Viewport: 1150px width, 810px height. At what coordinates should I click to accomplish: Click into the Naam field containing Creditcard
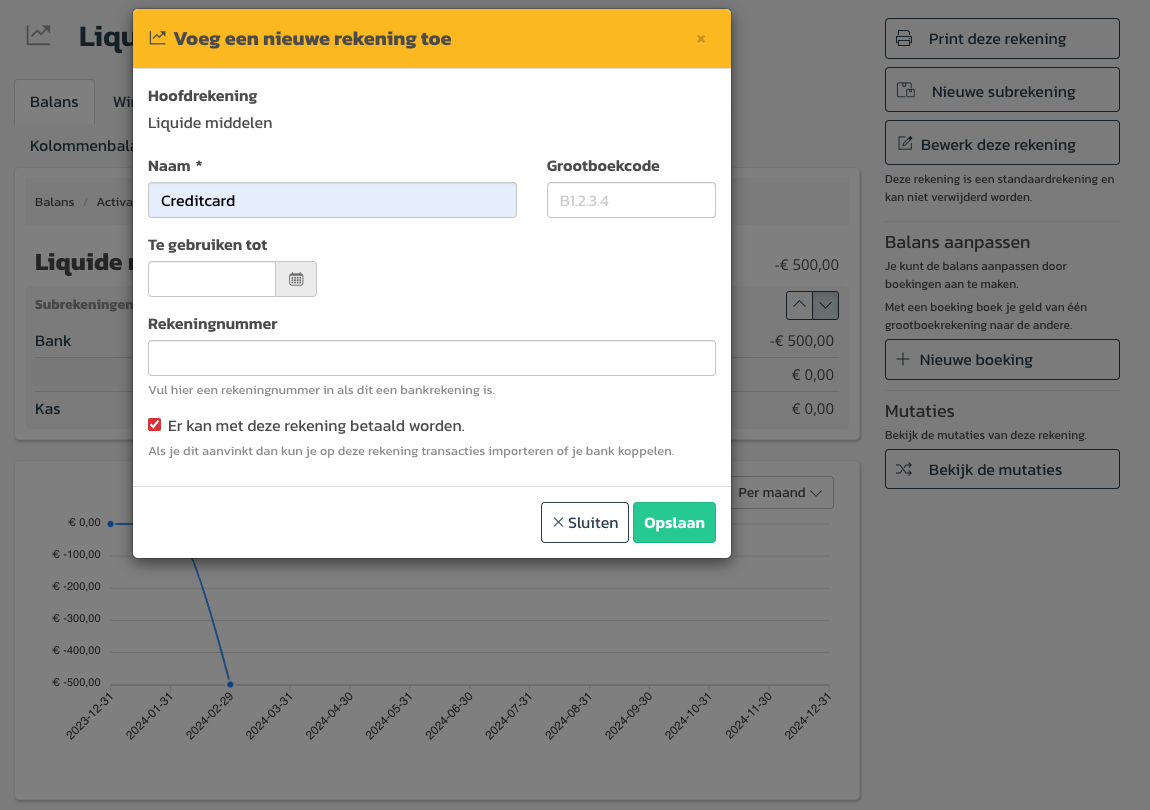(x=332, y=200)
